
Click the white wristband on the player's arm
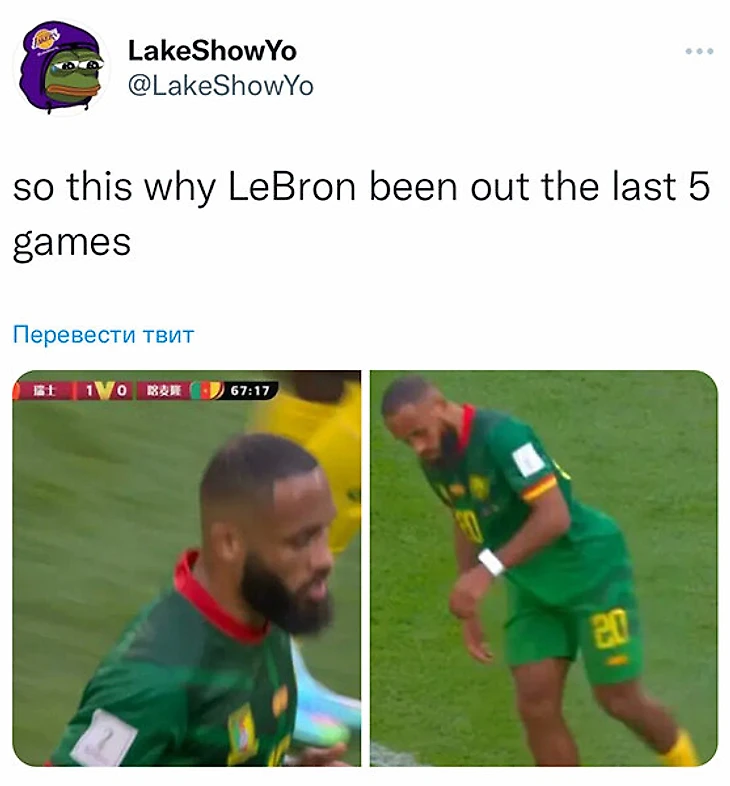coord(491,562)
